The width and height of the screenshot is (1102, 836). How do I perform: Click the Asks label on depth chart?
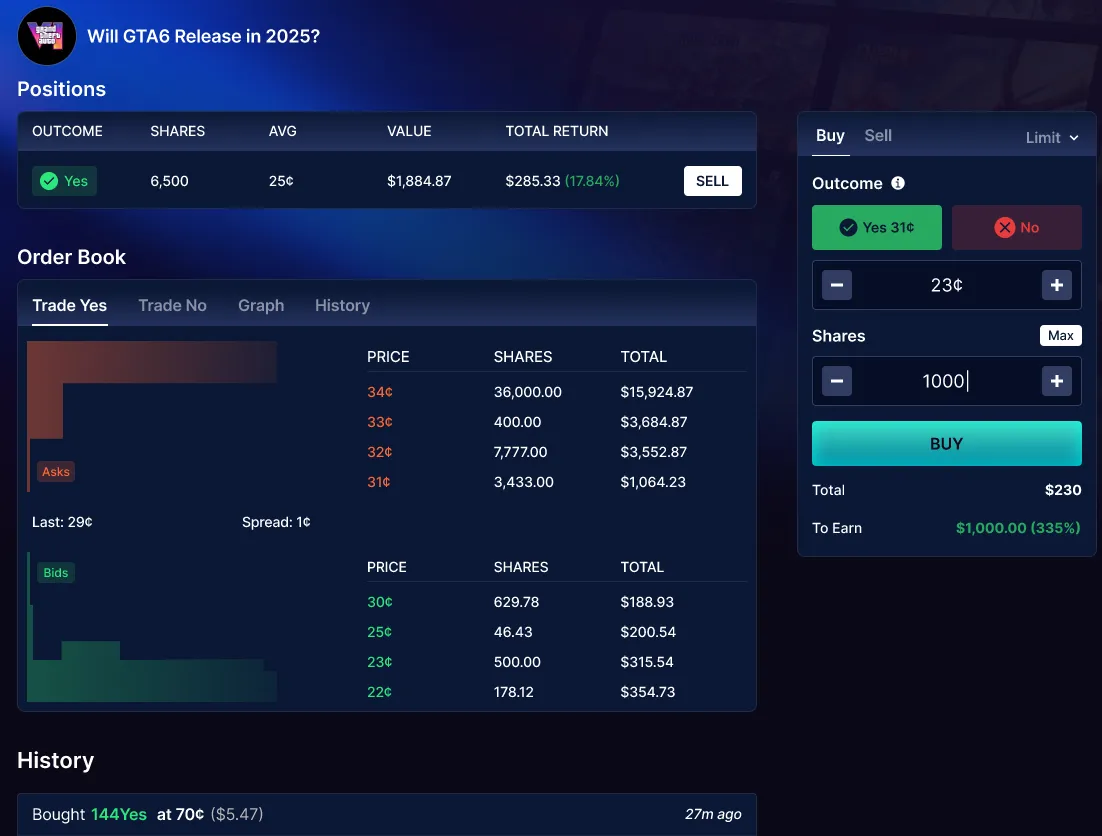[56, 471]
